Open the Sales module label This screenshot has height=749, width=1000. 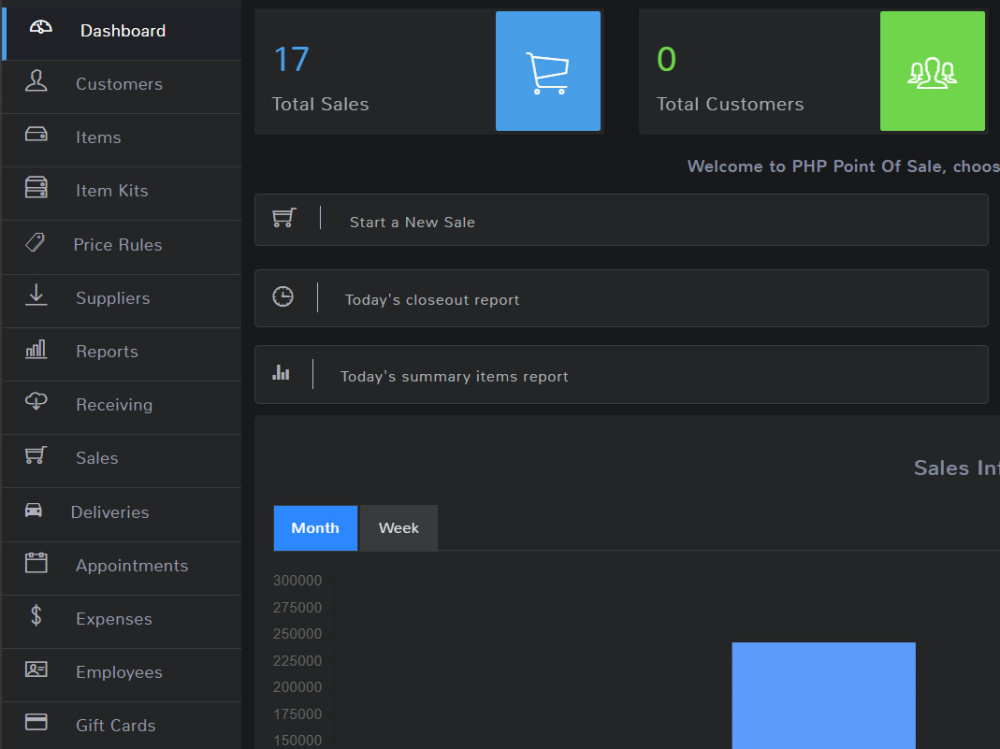pos(97,458)
